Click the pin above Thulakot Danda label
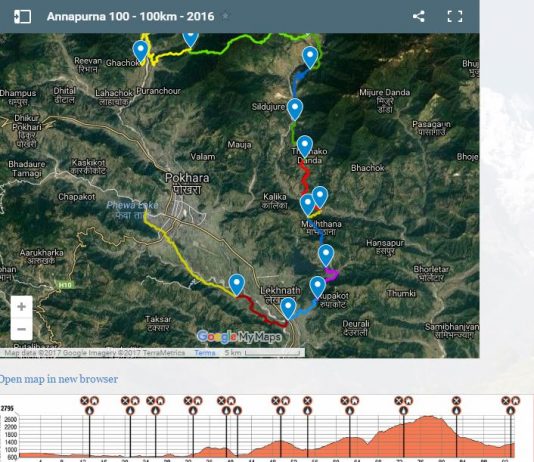 (x=305, y=146)
